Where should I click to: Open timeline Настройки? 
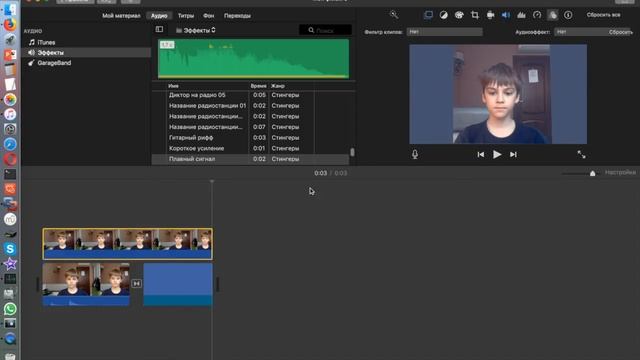pos(620,173)
